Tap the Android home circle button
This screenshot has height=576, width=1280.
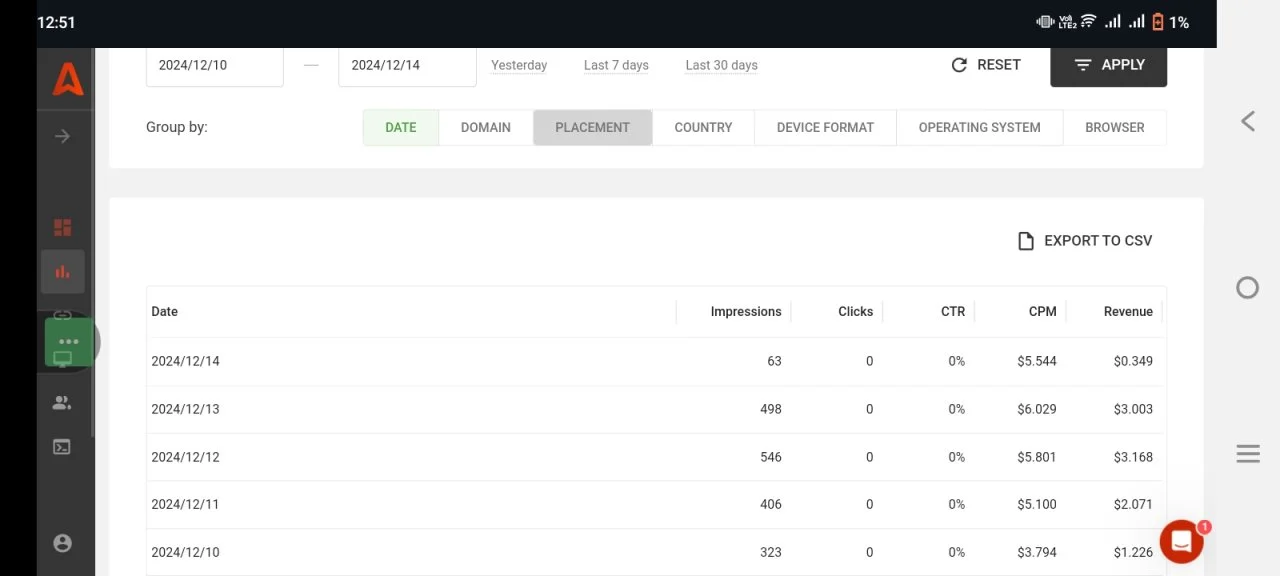(1247, 288)
